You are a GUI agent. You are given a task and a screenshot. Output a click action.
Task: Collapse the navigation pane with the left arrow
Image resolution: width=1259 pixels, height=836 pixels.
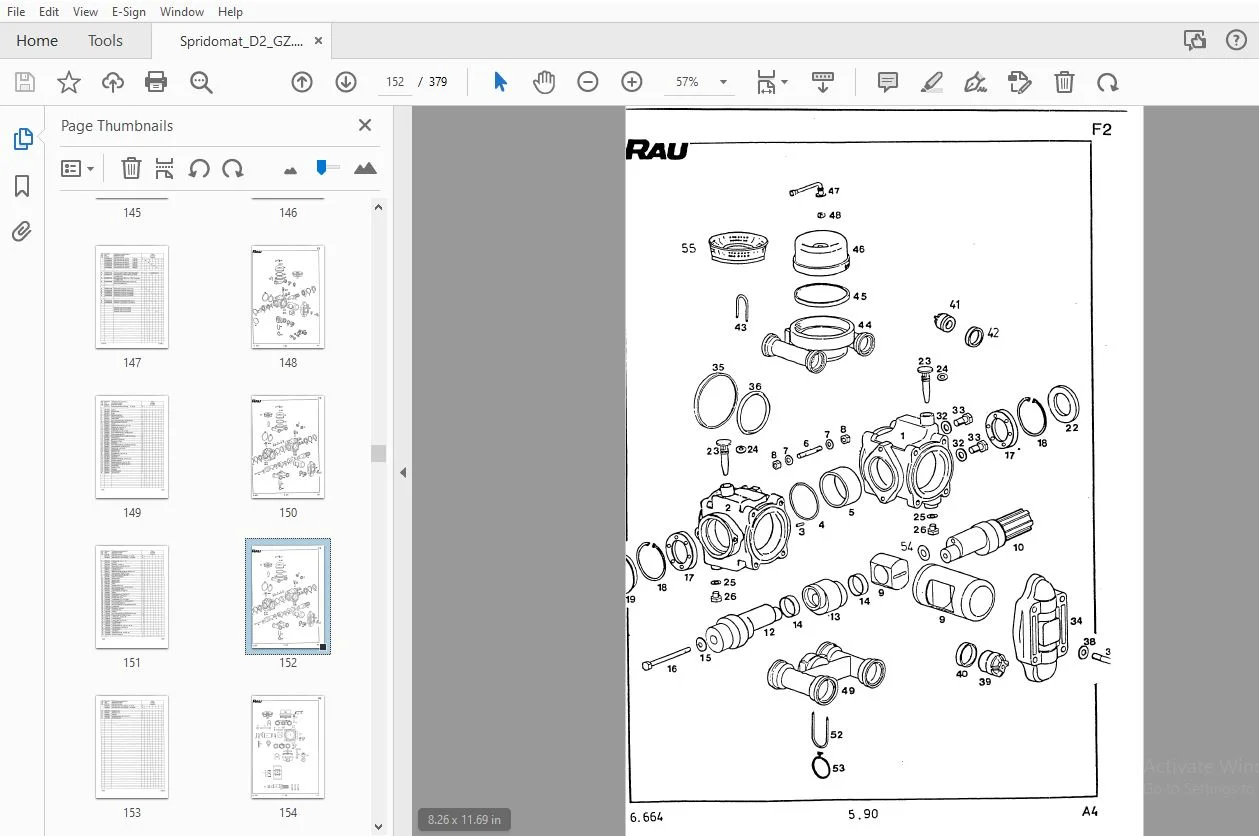pos(403,472)
